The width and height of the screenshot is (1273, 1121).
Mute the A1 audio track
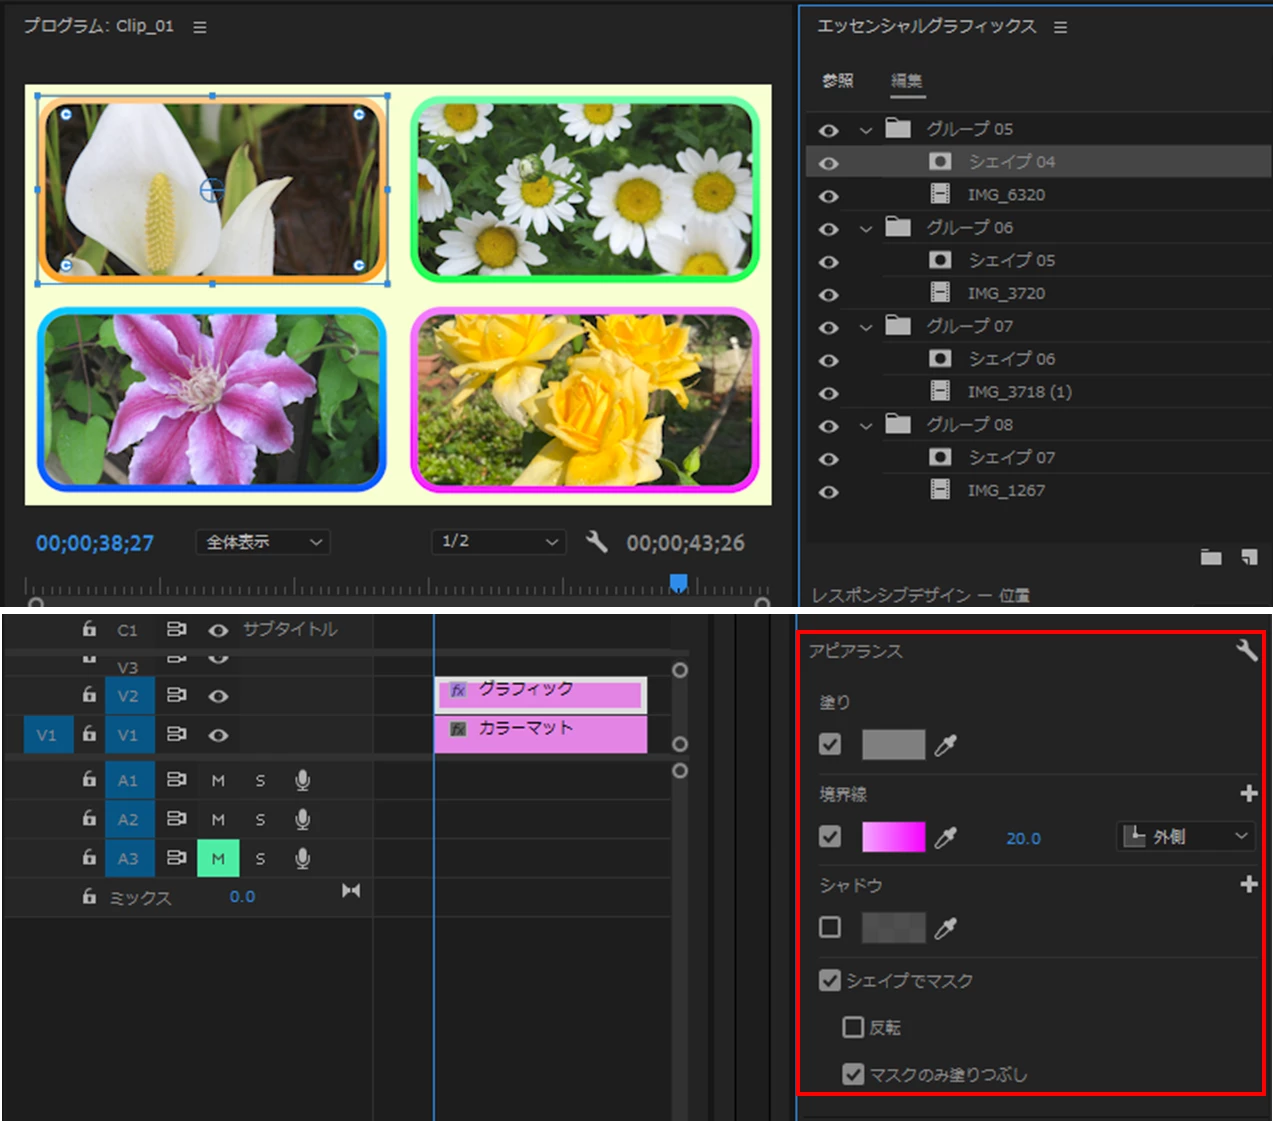pyautogui.click(x=218, y=780)
